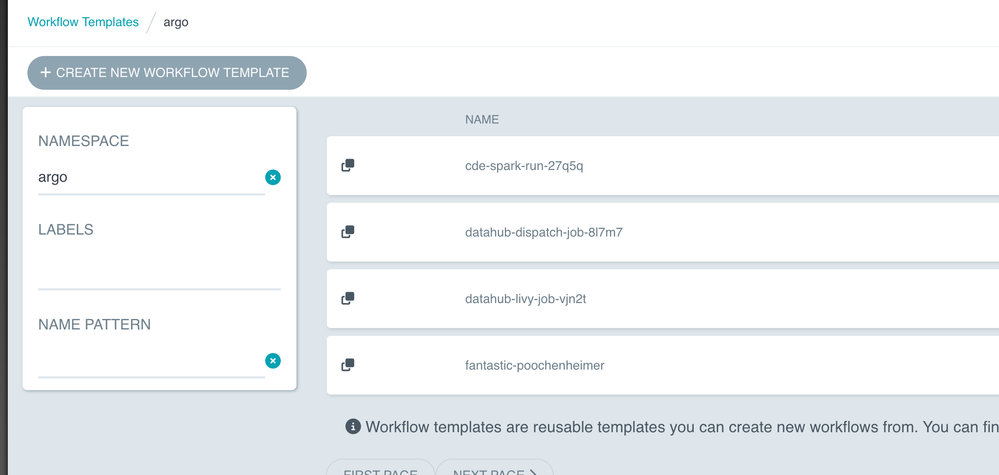Clear the Namespace field with x icon
This screenshot has height=475, width=999.
point(273,178)
